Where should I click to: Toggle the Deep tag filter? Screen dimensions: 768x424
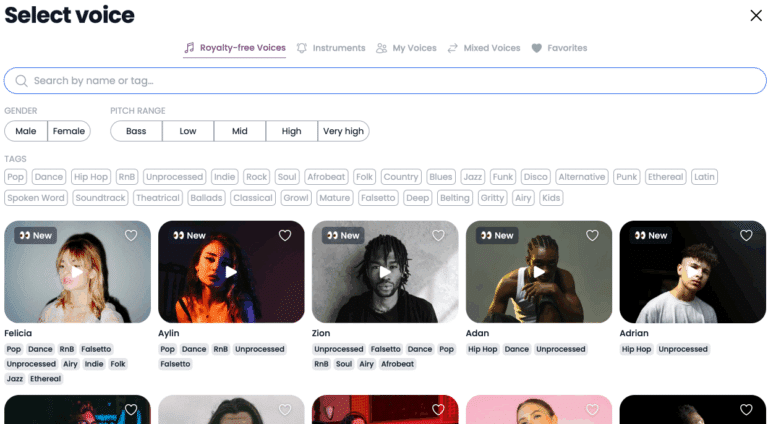[x=418, y=198]
